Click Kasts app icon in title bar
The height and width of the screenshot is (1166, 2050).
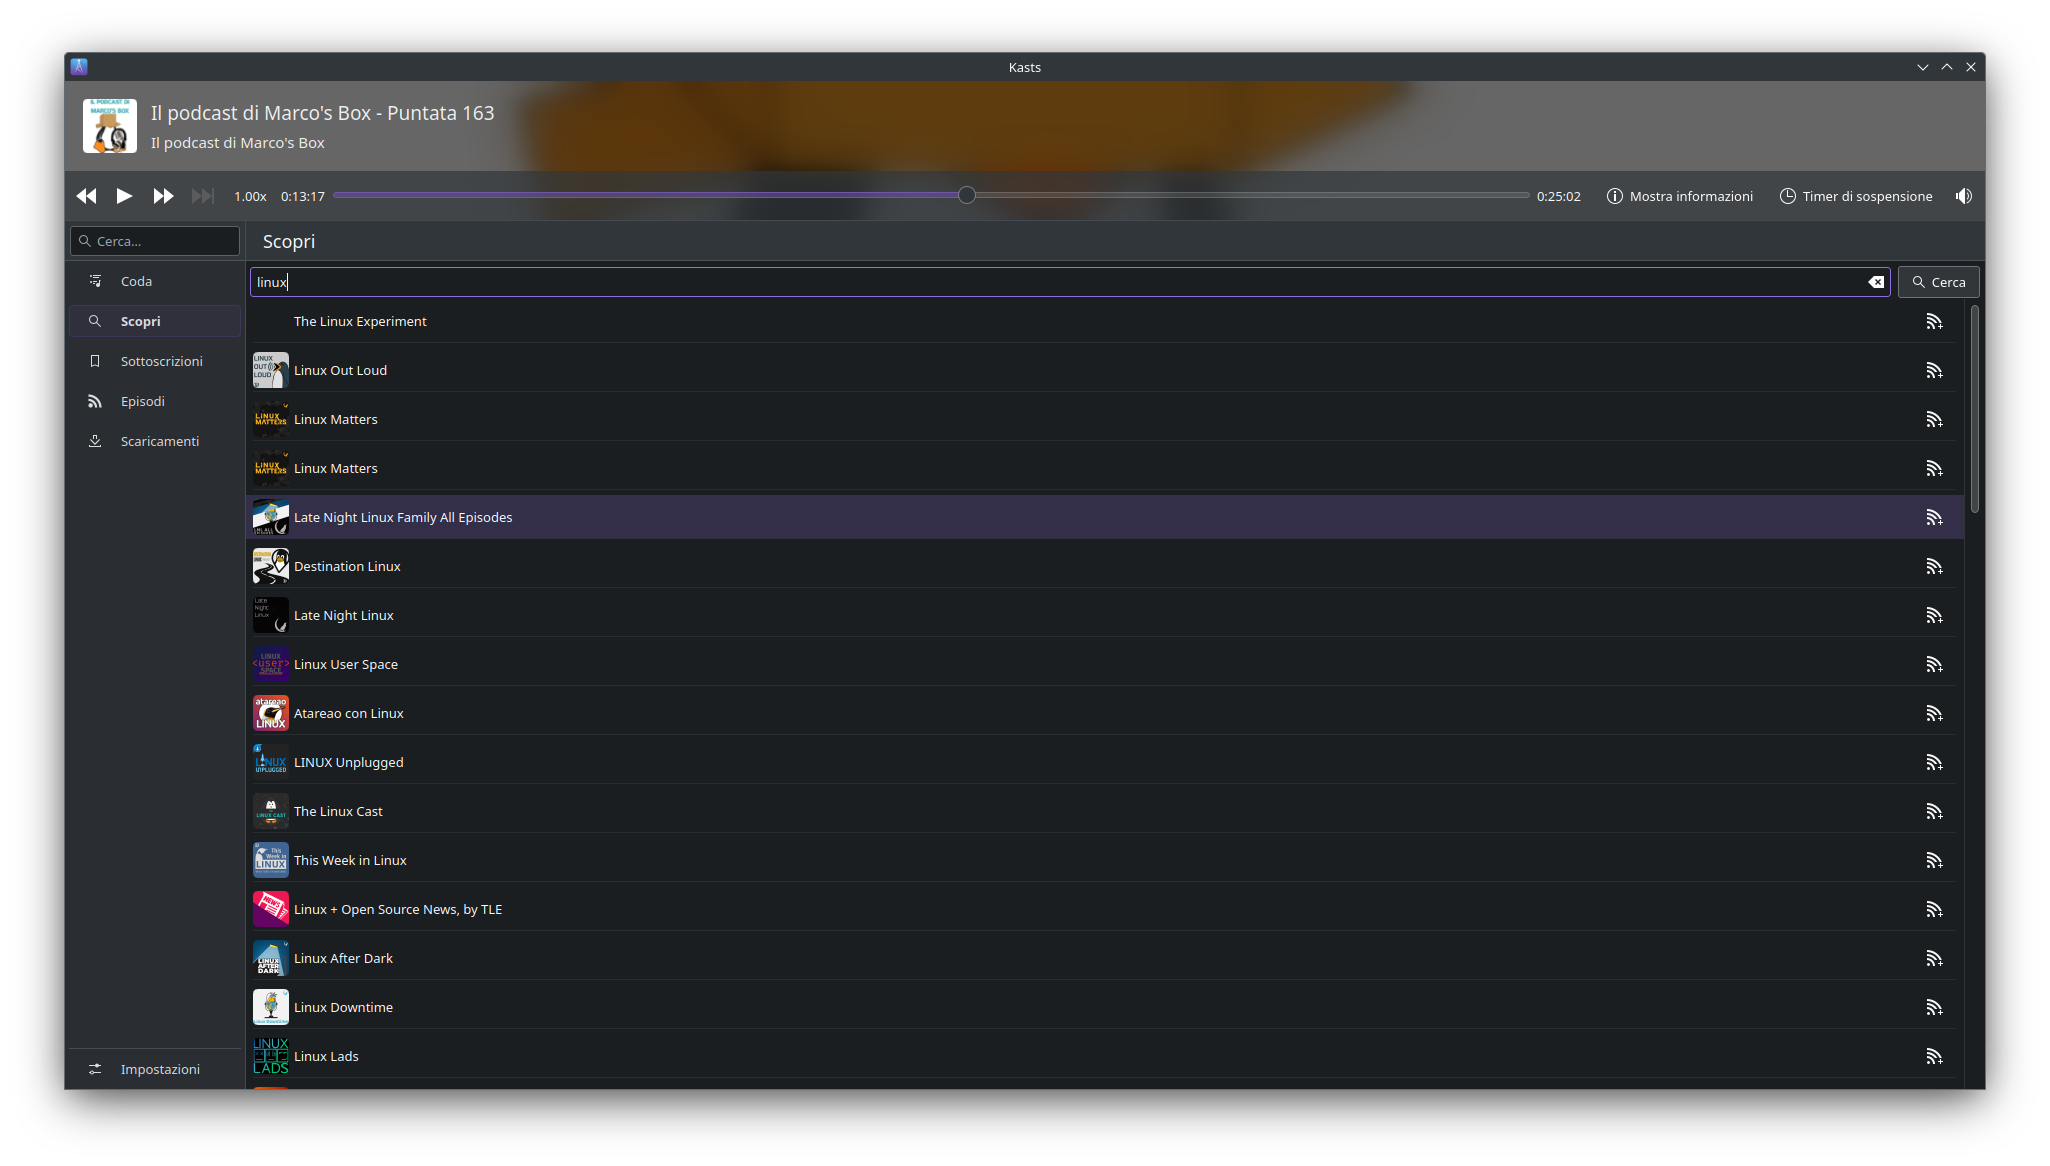(x=79, y=67)
